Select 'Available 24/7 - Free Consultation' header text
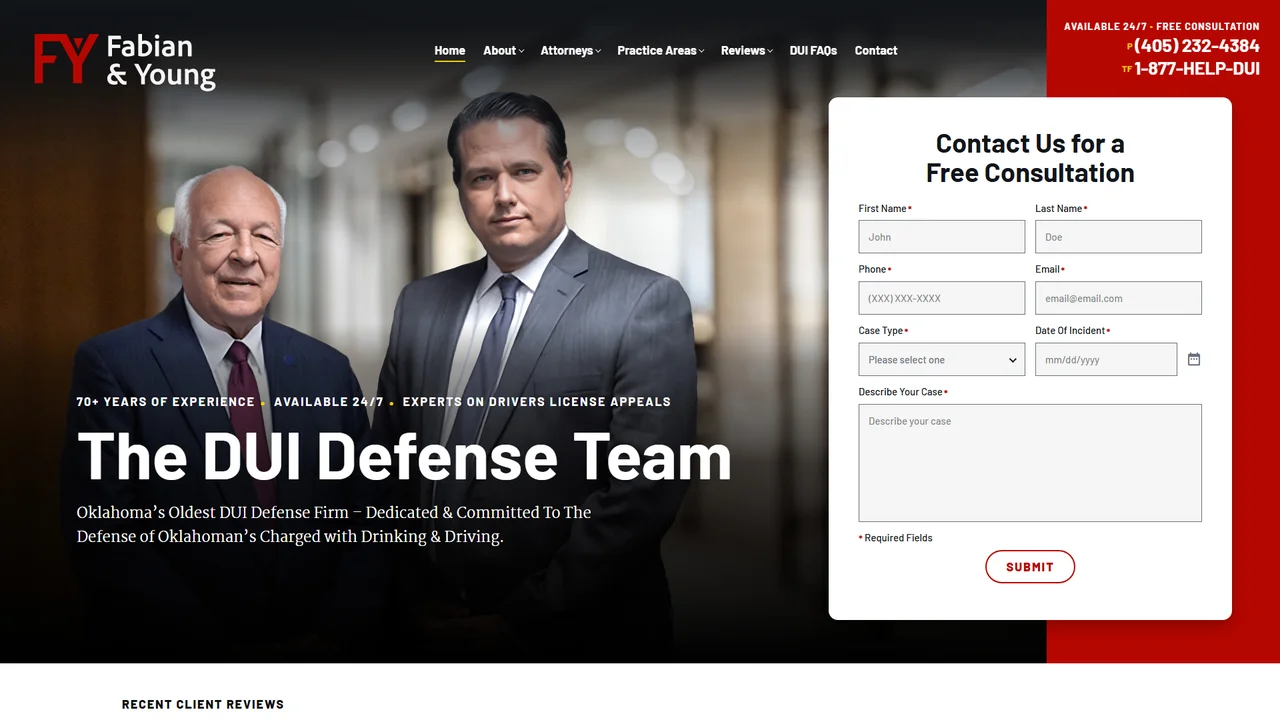Screen dimensions: 1280x720 click(x=1162, y=27)
